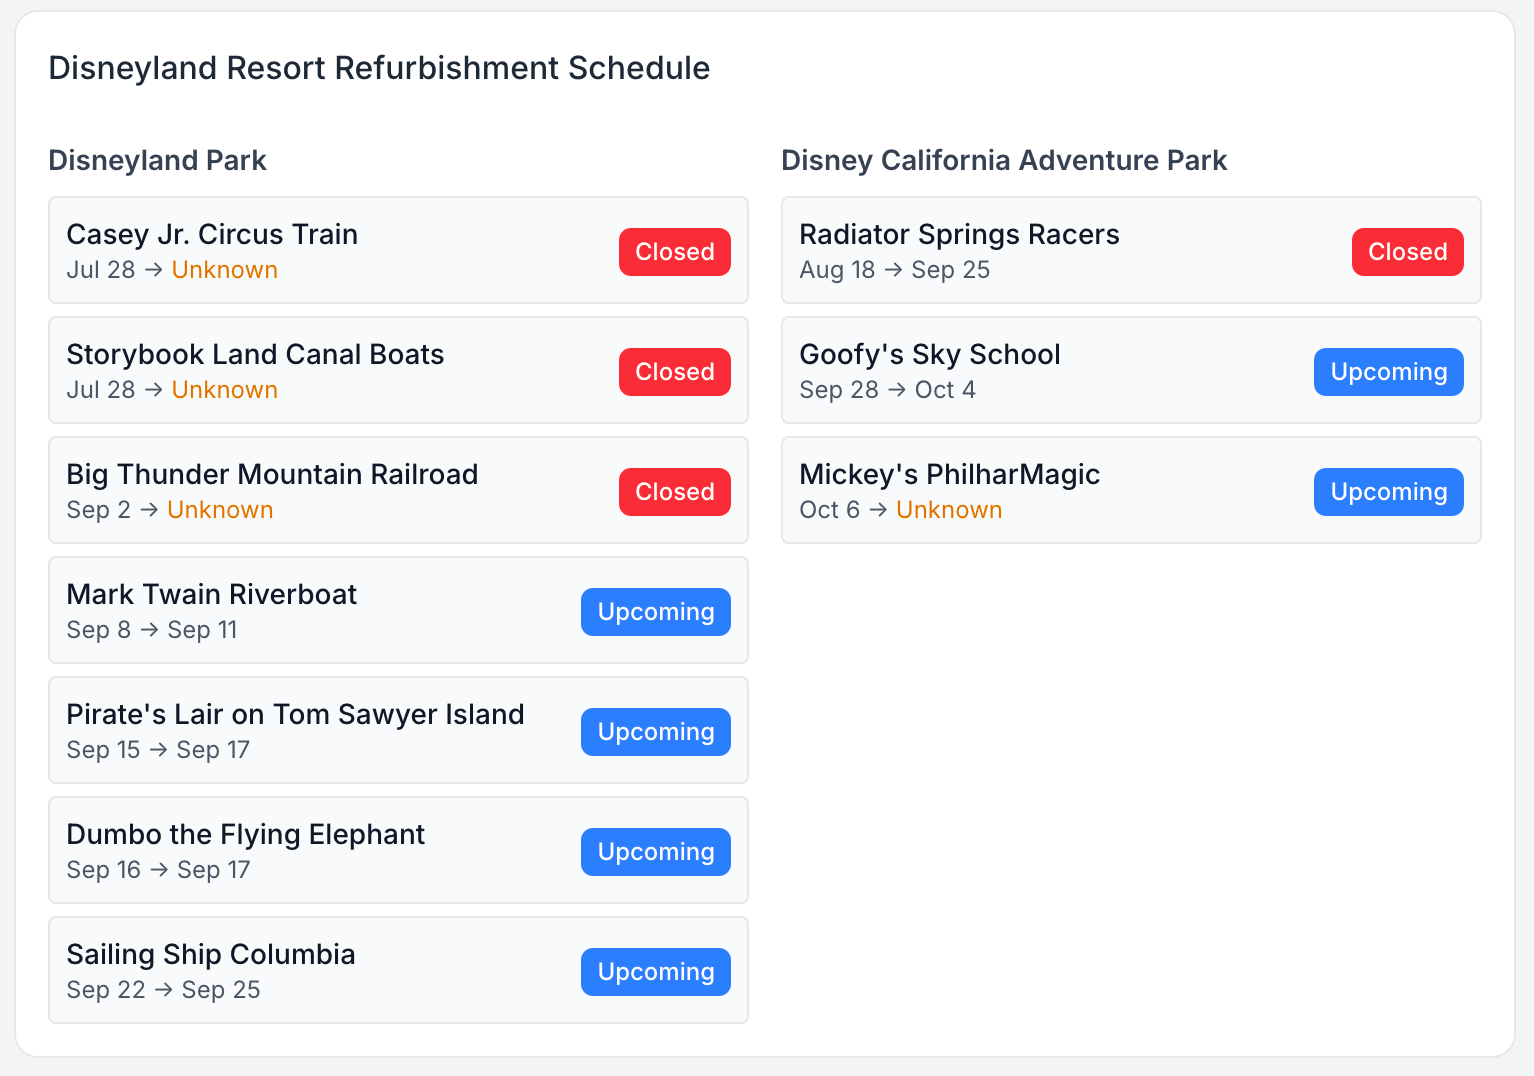
Task: Click Disneyland Resort Refurbishment Schedule title
Action: pyautogui.click(x=379, y=68)
